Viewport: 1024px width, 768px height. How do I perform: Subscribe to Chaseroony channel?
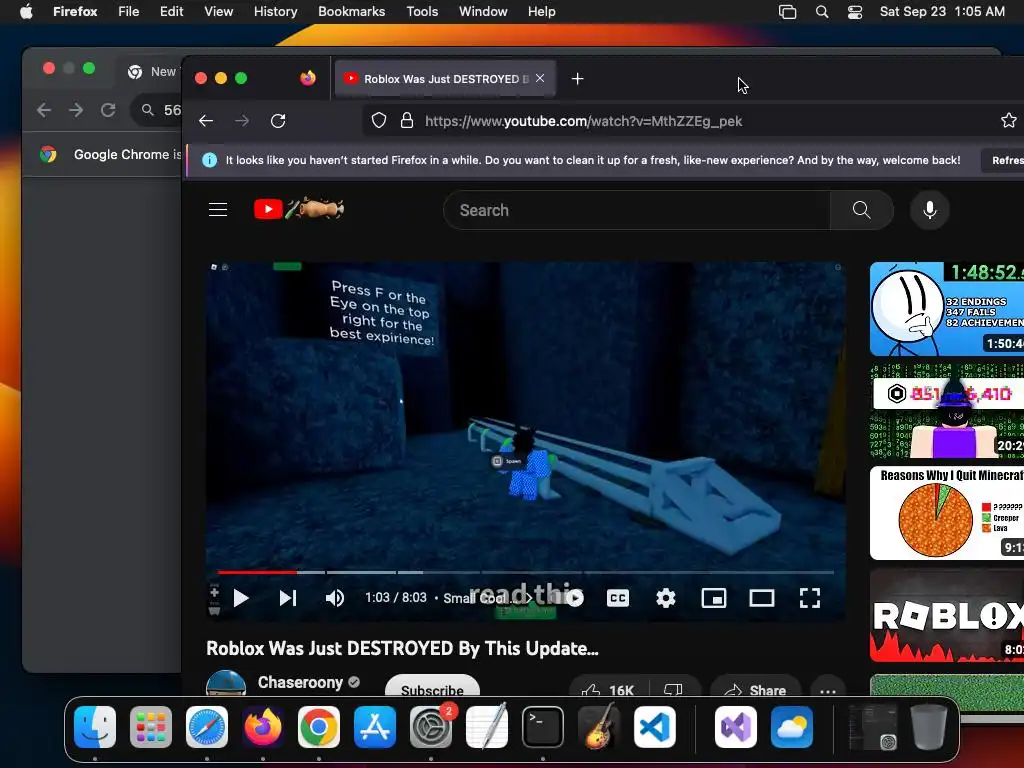tap(432, 690)
